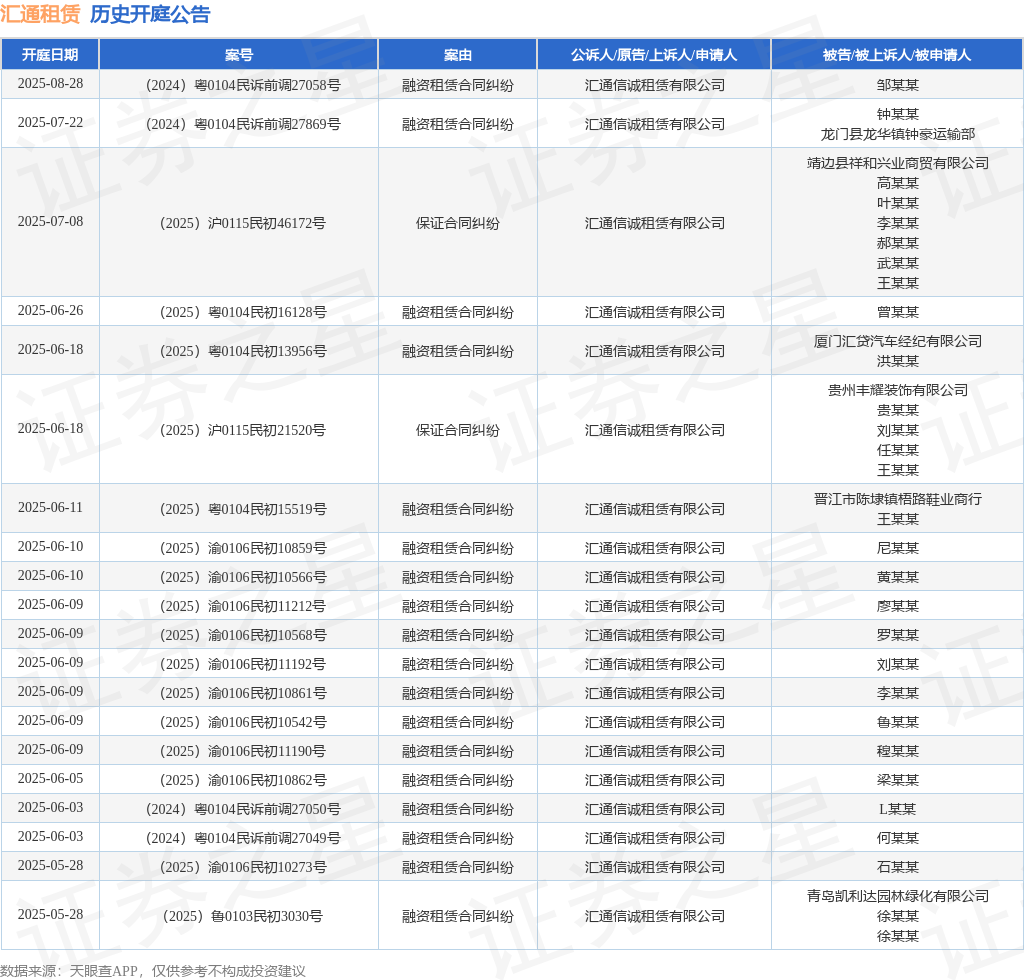Click defendant 贵州丰耀装饰有限公司
1024x980 pixels.
pos(898,390)
